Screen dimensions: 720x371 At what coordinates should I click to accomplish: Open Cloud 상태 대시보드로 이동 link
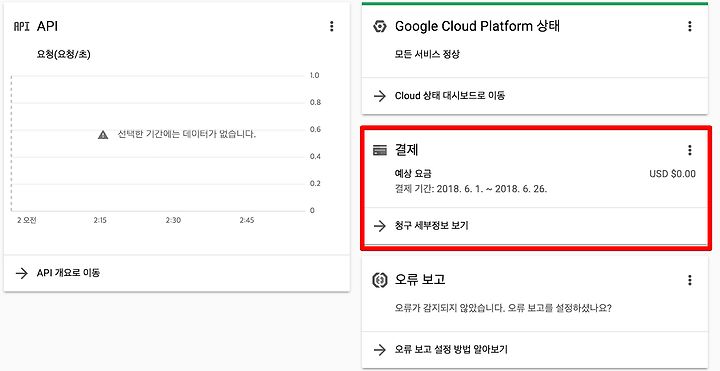click(x=450, y=96)
